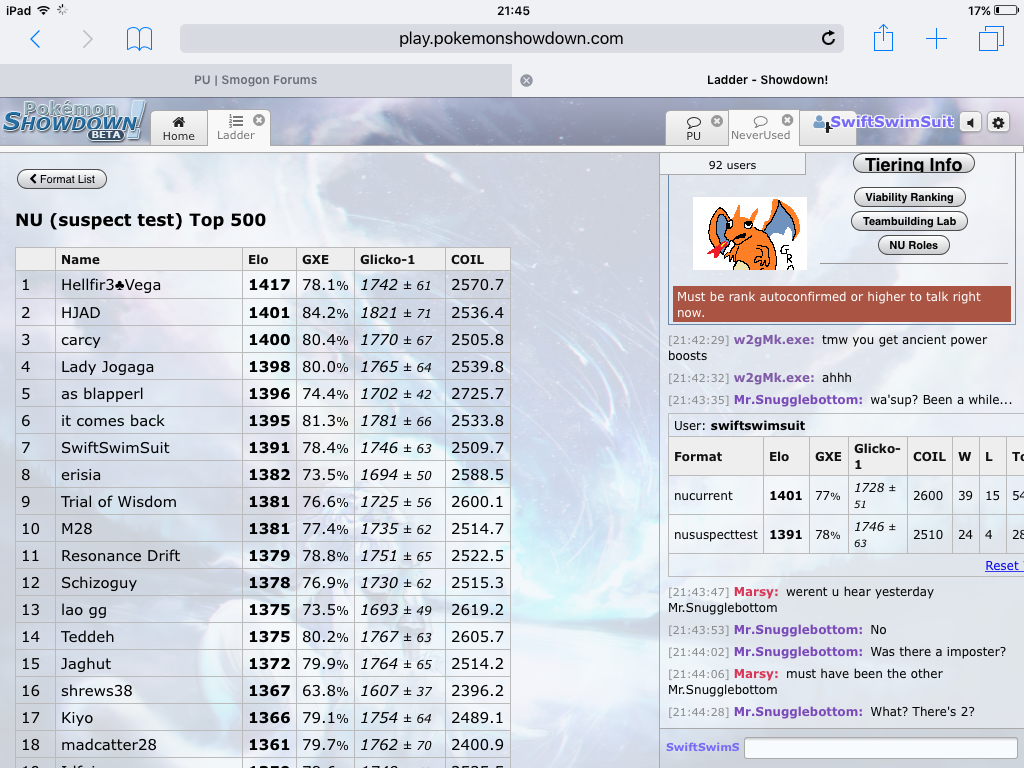Tap Safari back arrow button

[36, 39]
